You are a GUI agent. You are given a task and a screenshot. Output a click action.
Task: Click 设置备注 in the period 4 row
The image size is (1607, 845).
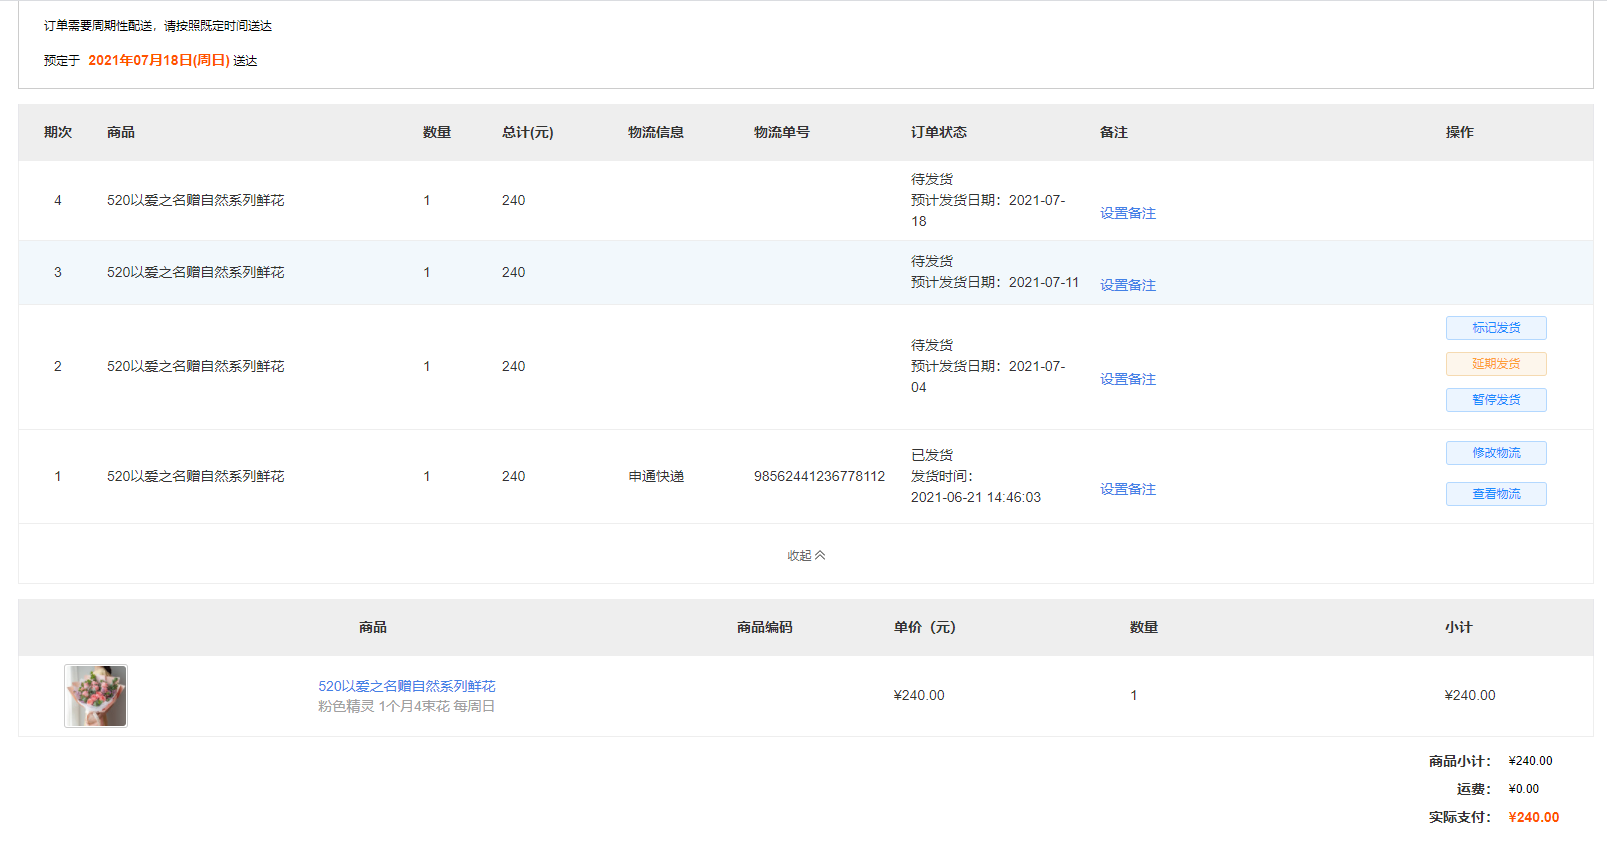click(x=1127, y=213)
